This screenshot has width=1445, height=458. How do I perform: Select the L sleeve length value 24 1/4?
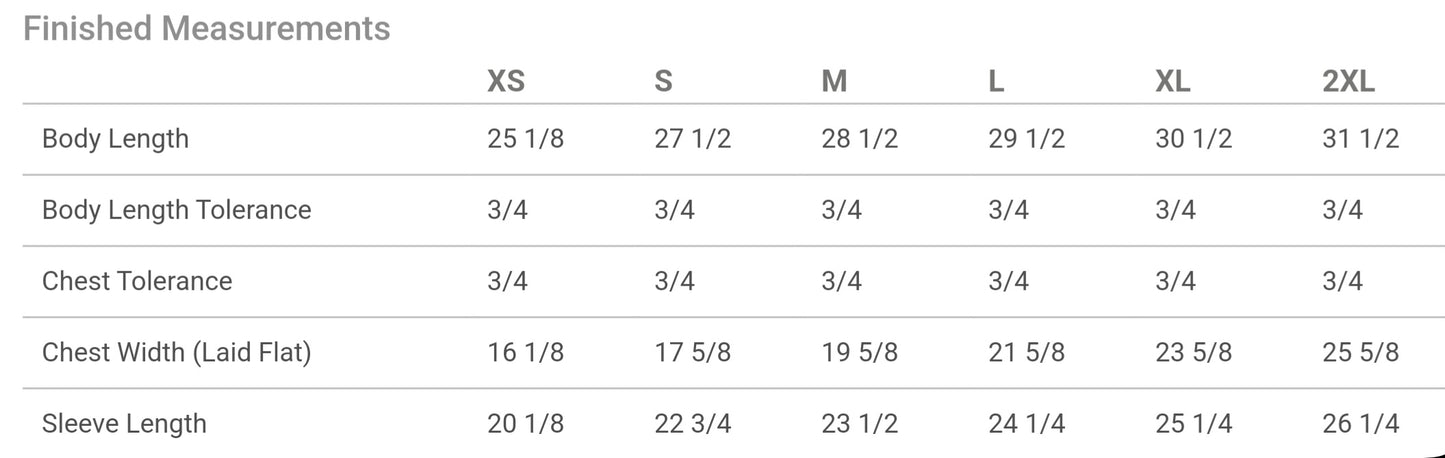point(1026,423)
